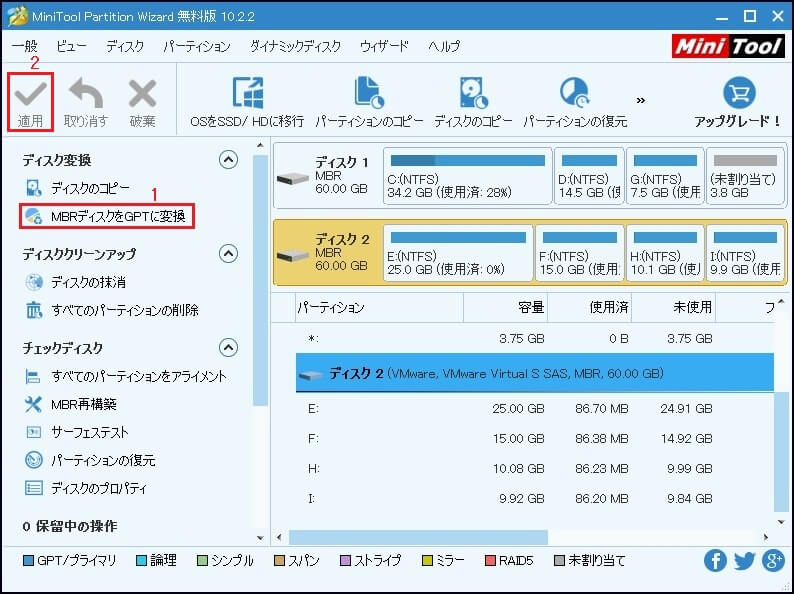Open パーティションの復元 toolbar tool

(x=574, y=93)
